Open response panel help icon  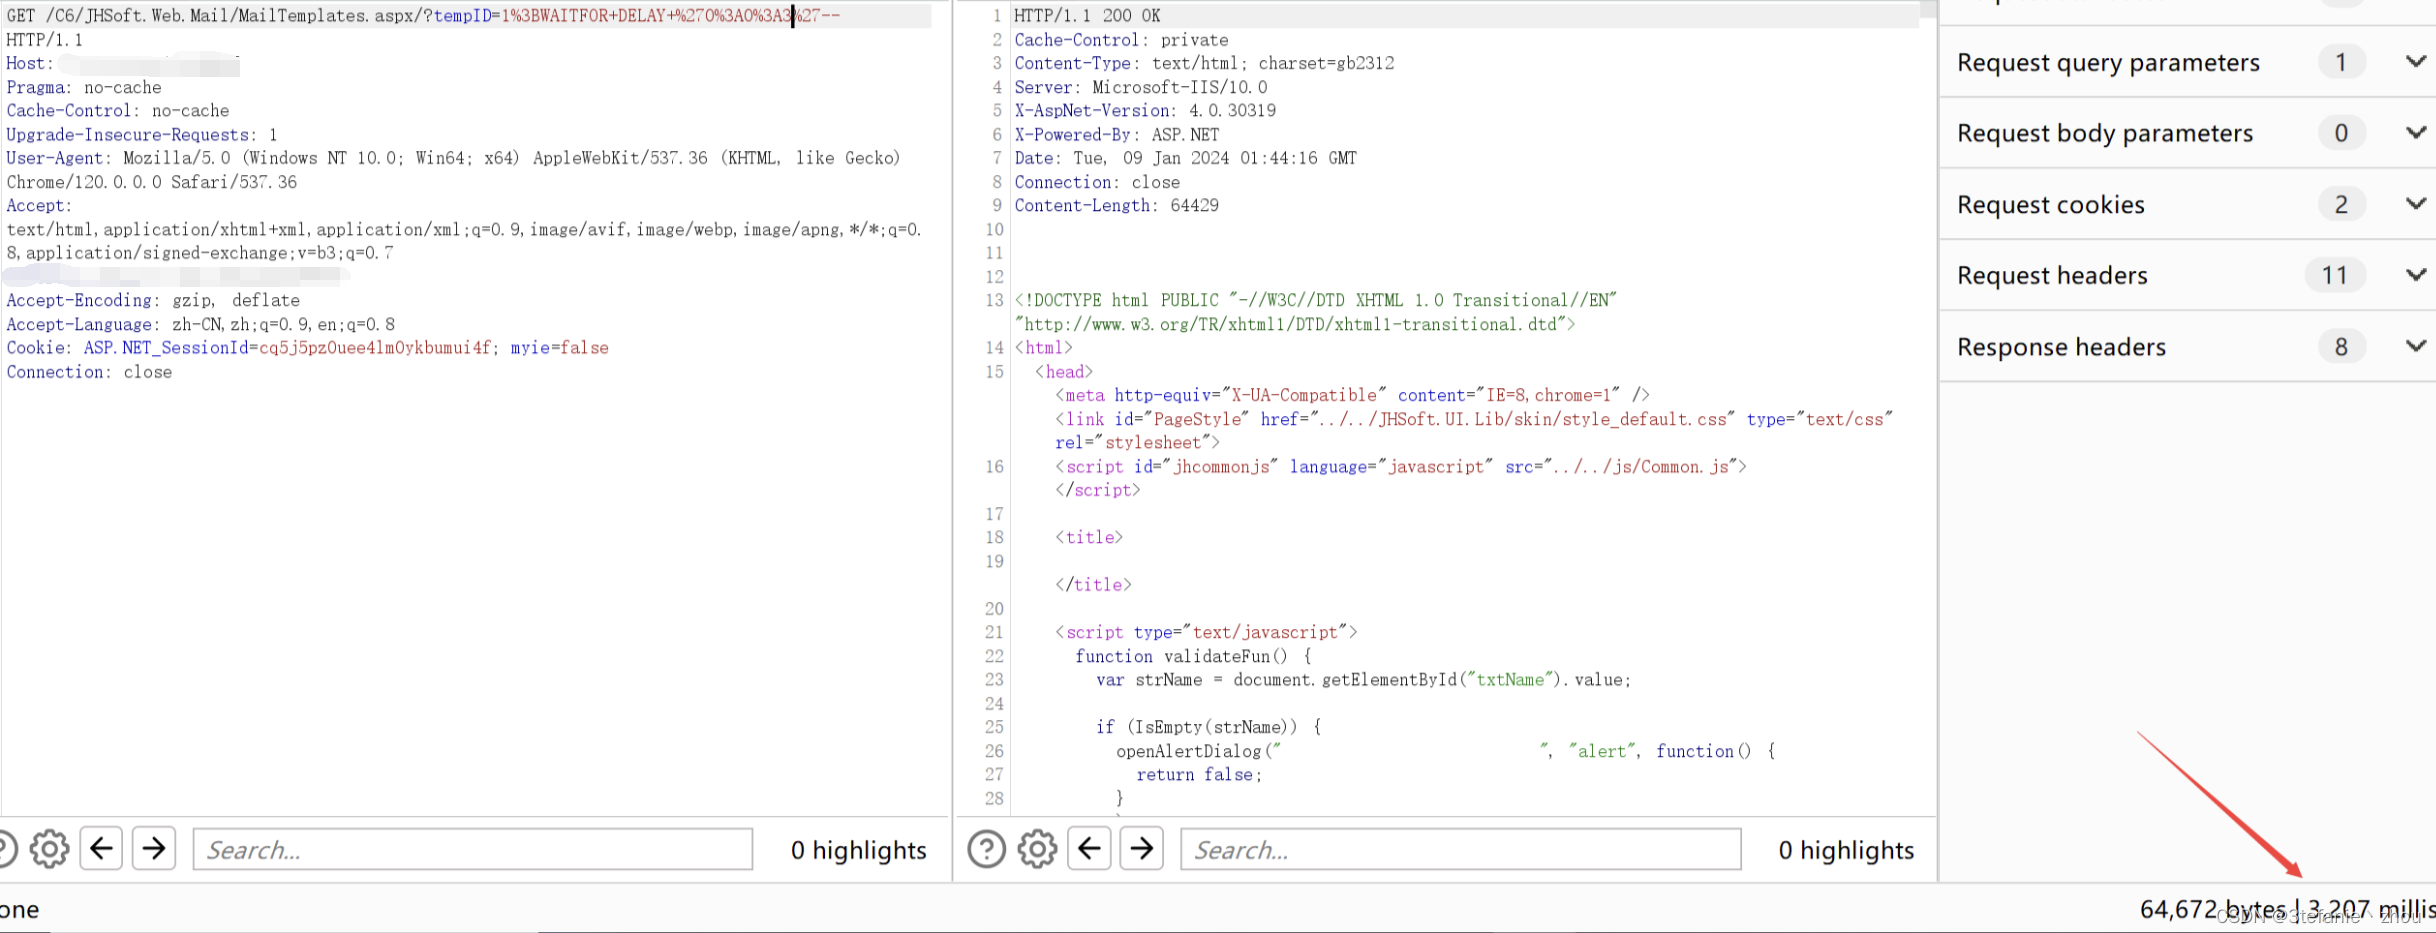[986, 849]
